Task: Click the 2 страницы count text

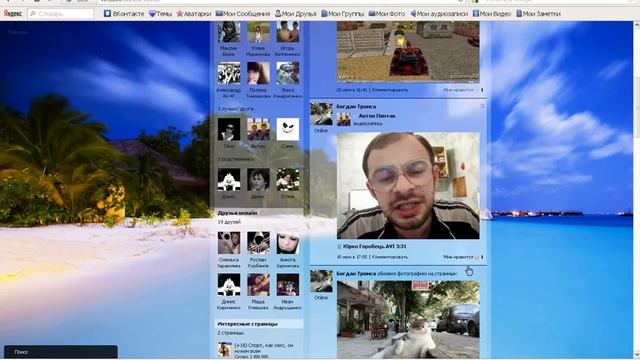Action: 231,333
